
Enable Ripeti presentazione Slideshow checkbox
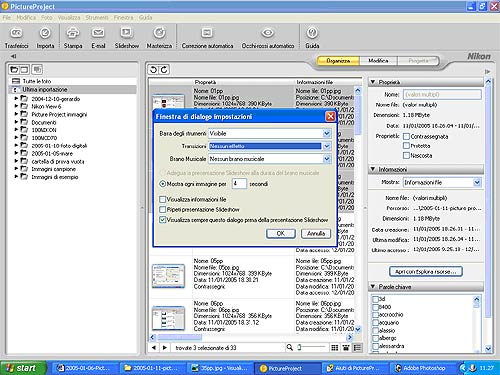pos(163,209)
